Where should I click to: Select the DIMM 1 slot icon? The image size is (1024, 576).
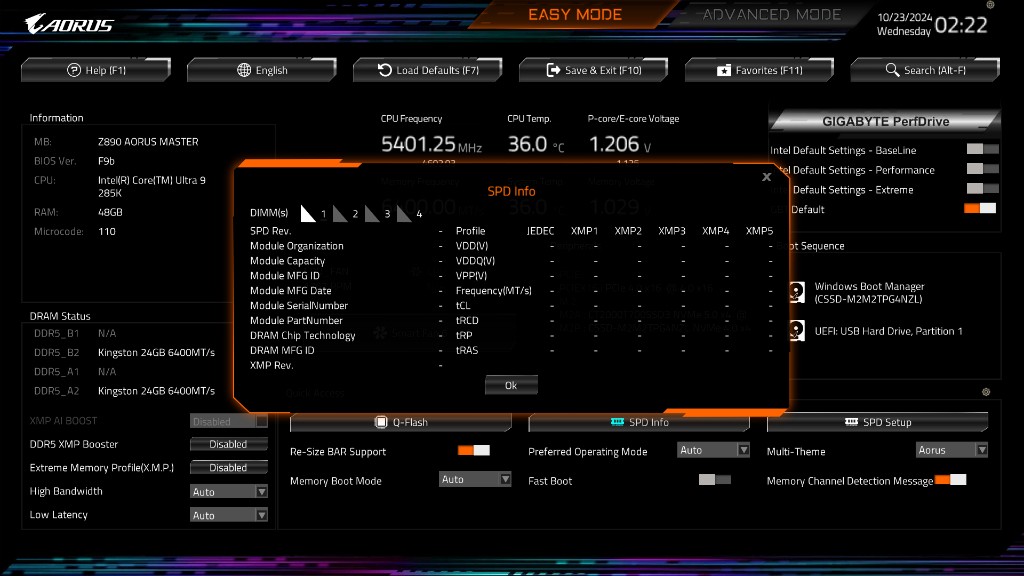tap(309, 213)
